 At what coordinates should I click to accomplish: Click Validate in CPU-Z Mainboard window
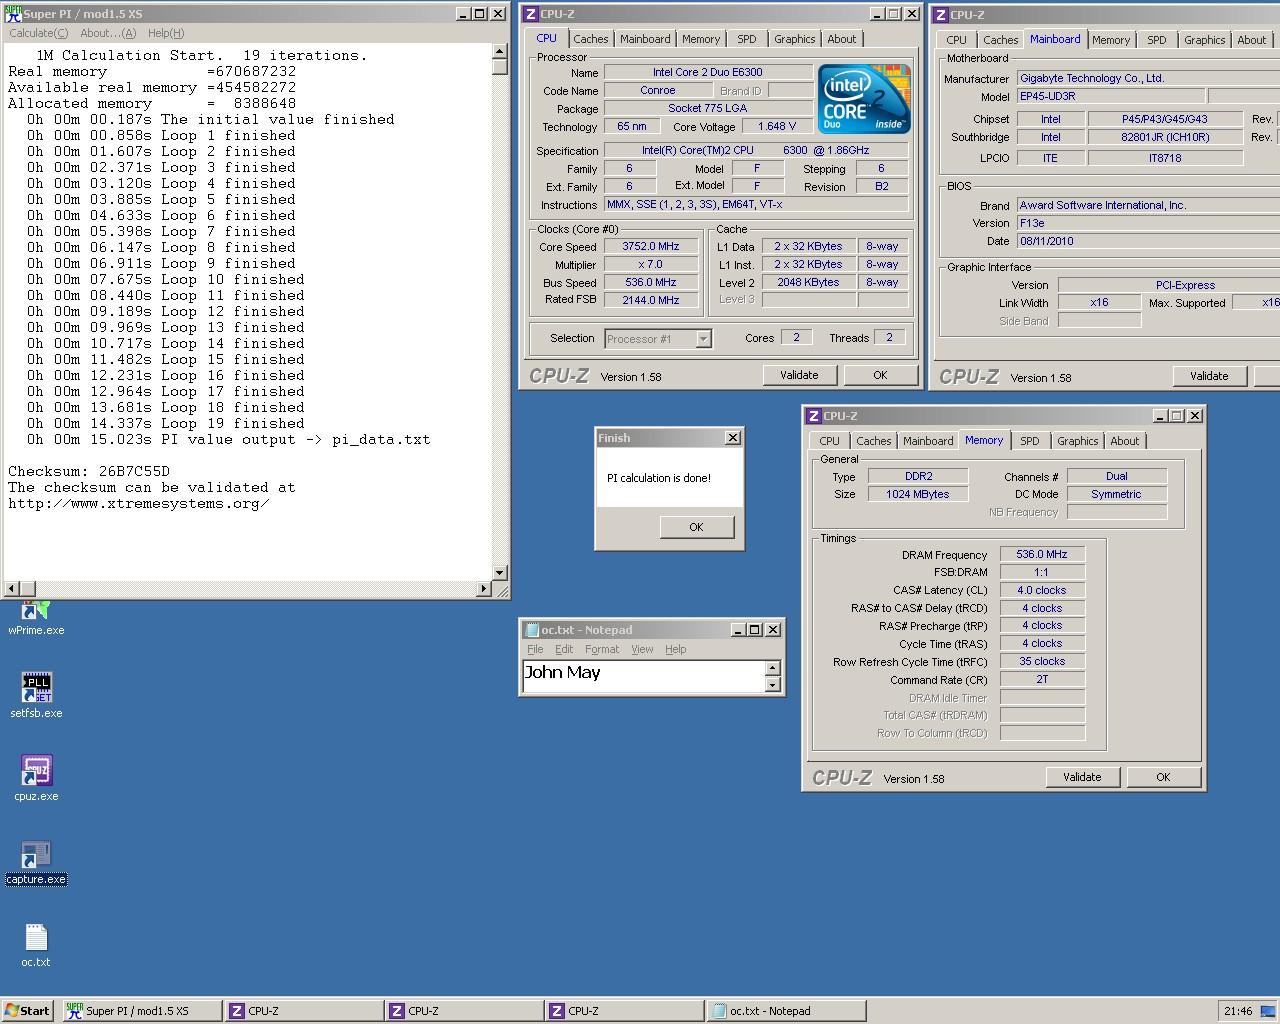(x=1209, y=376)
